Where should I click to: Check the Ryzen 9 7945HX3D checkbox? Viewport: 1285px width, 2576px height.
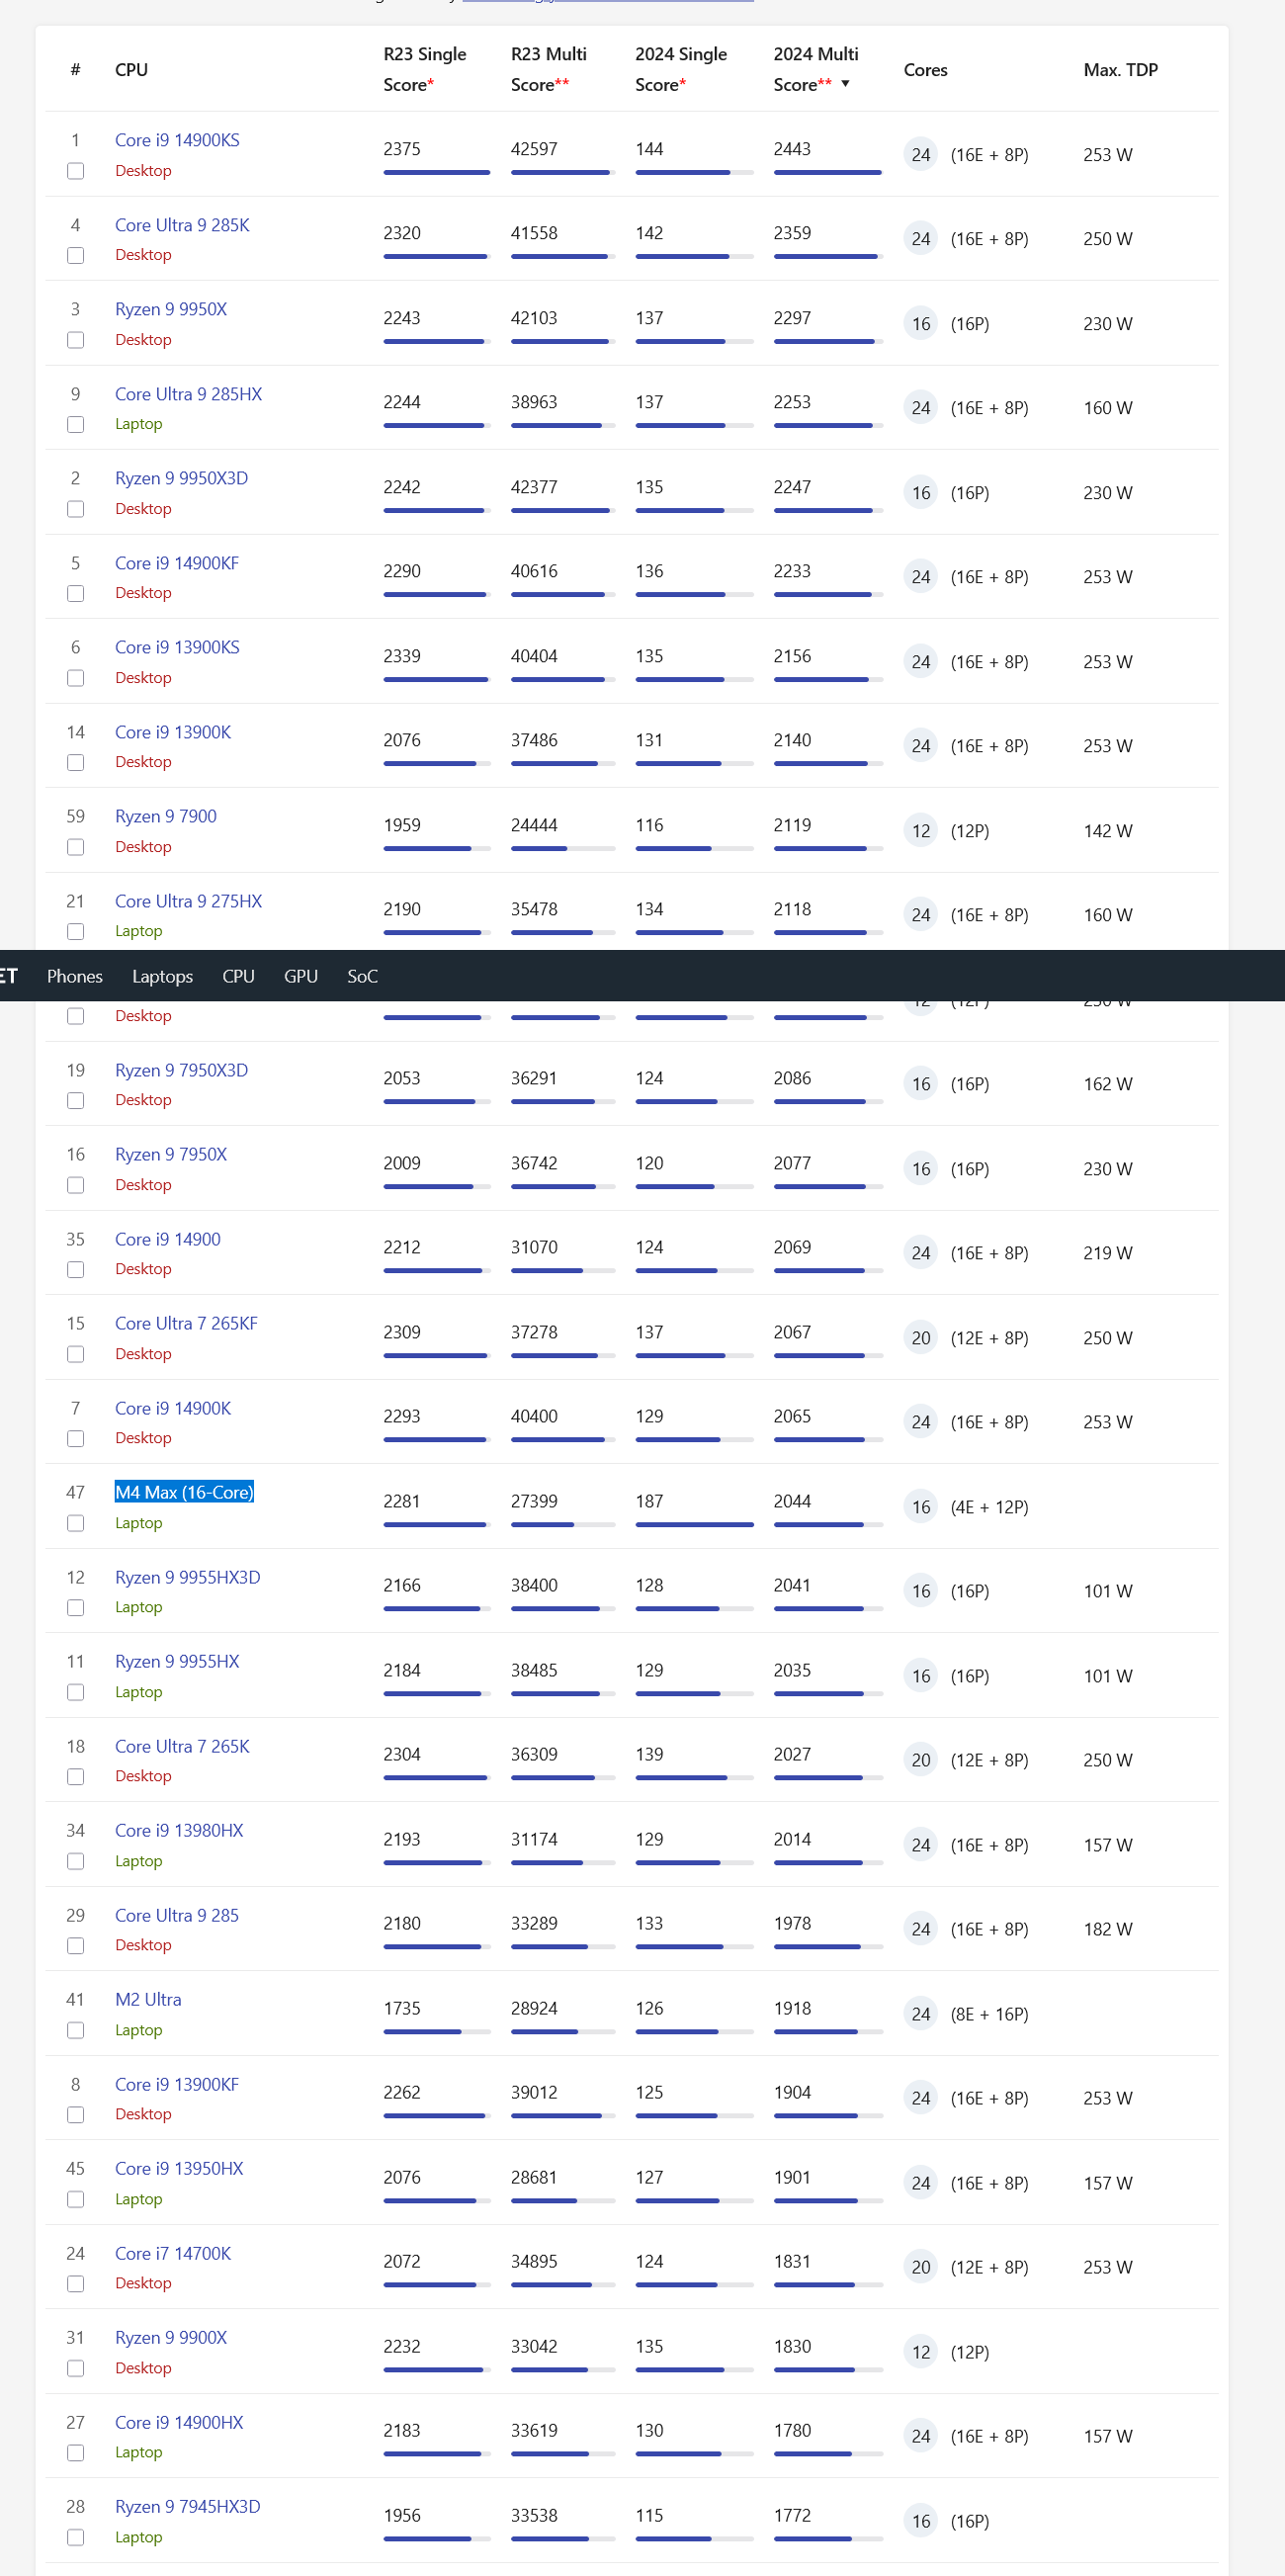(75, 2537)
